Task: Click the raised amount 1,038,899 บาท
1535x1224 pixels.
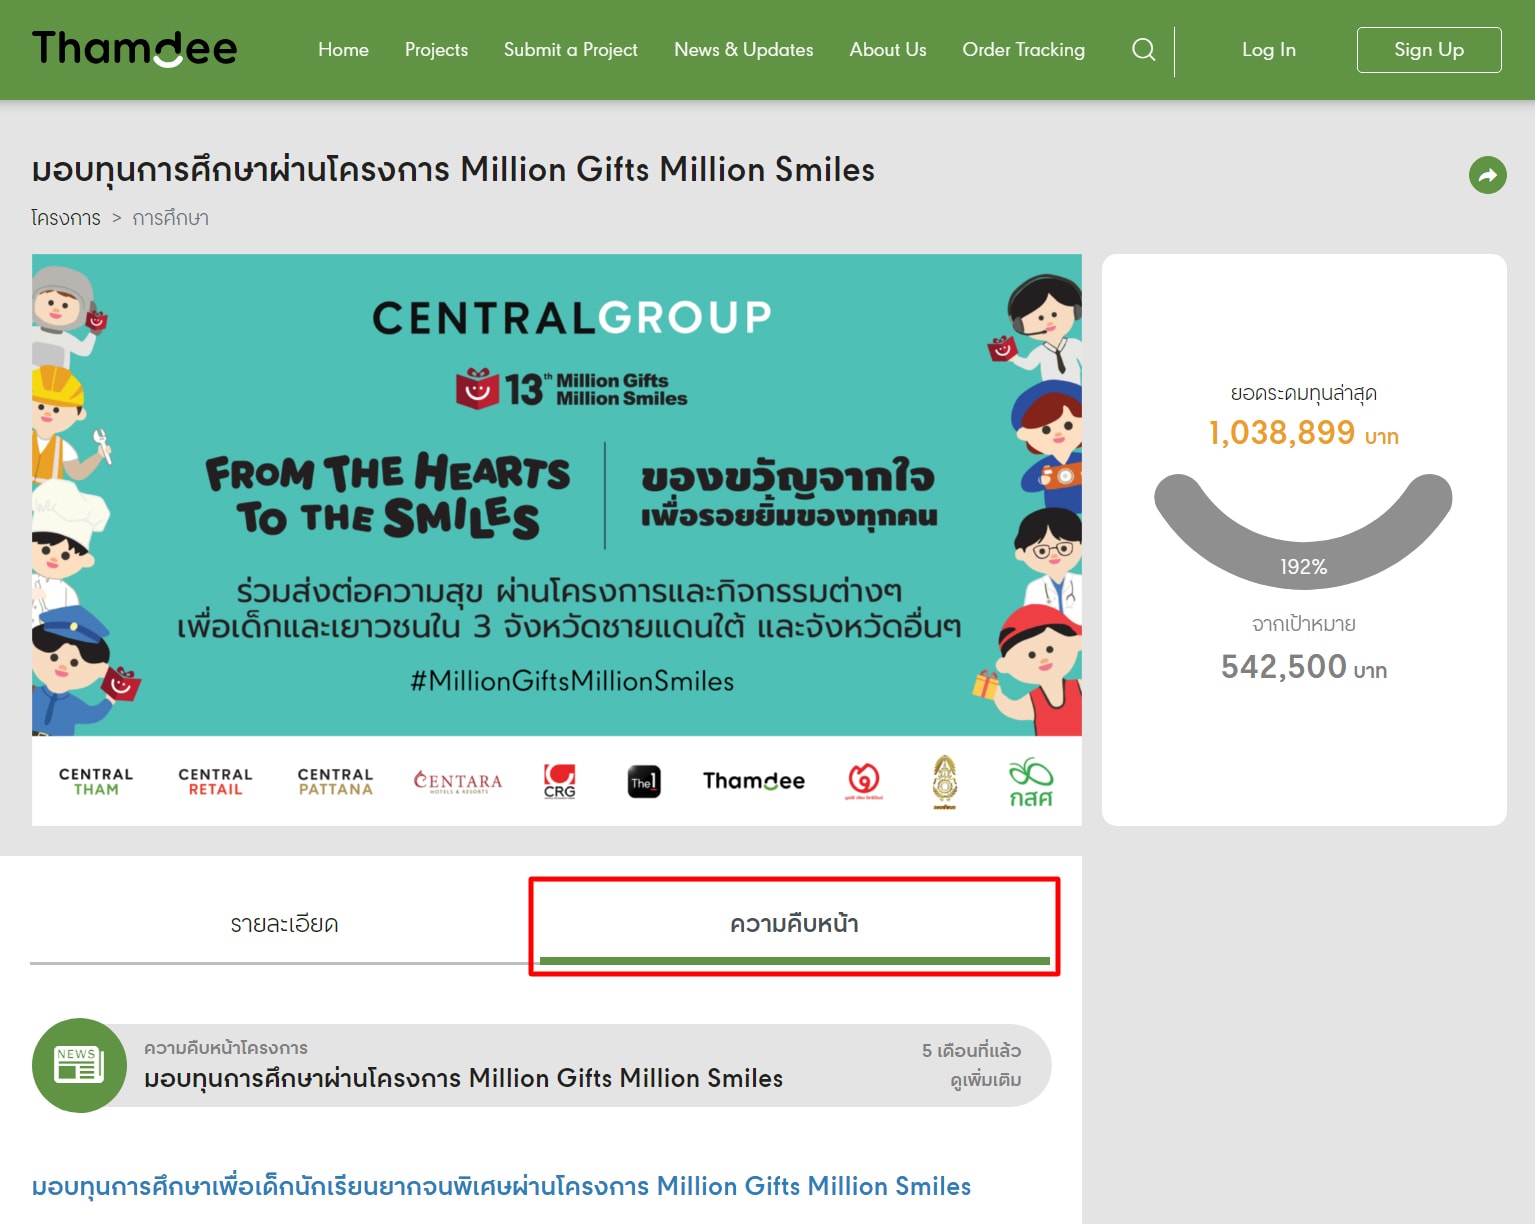Action: 1303,433
